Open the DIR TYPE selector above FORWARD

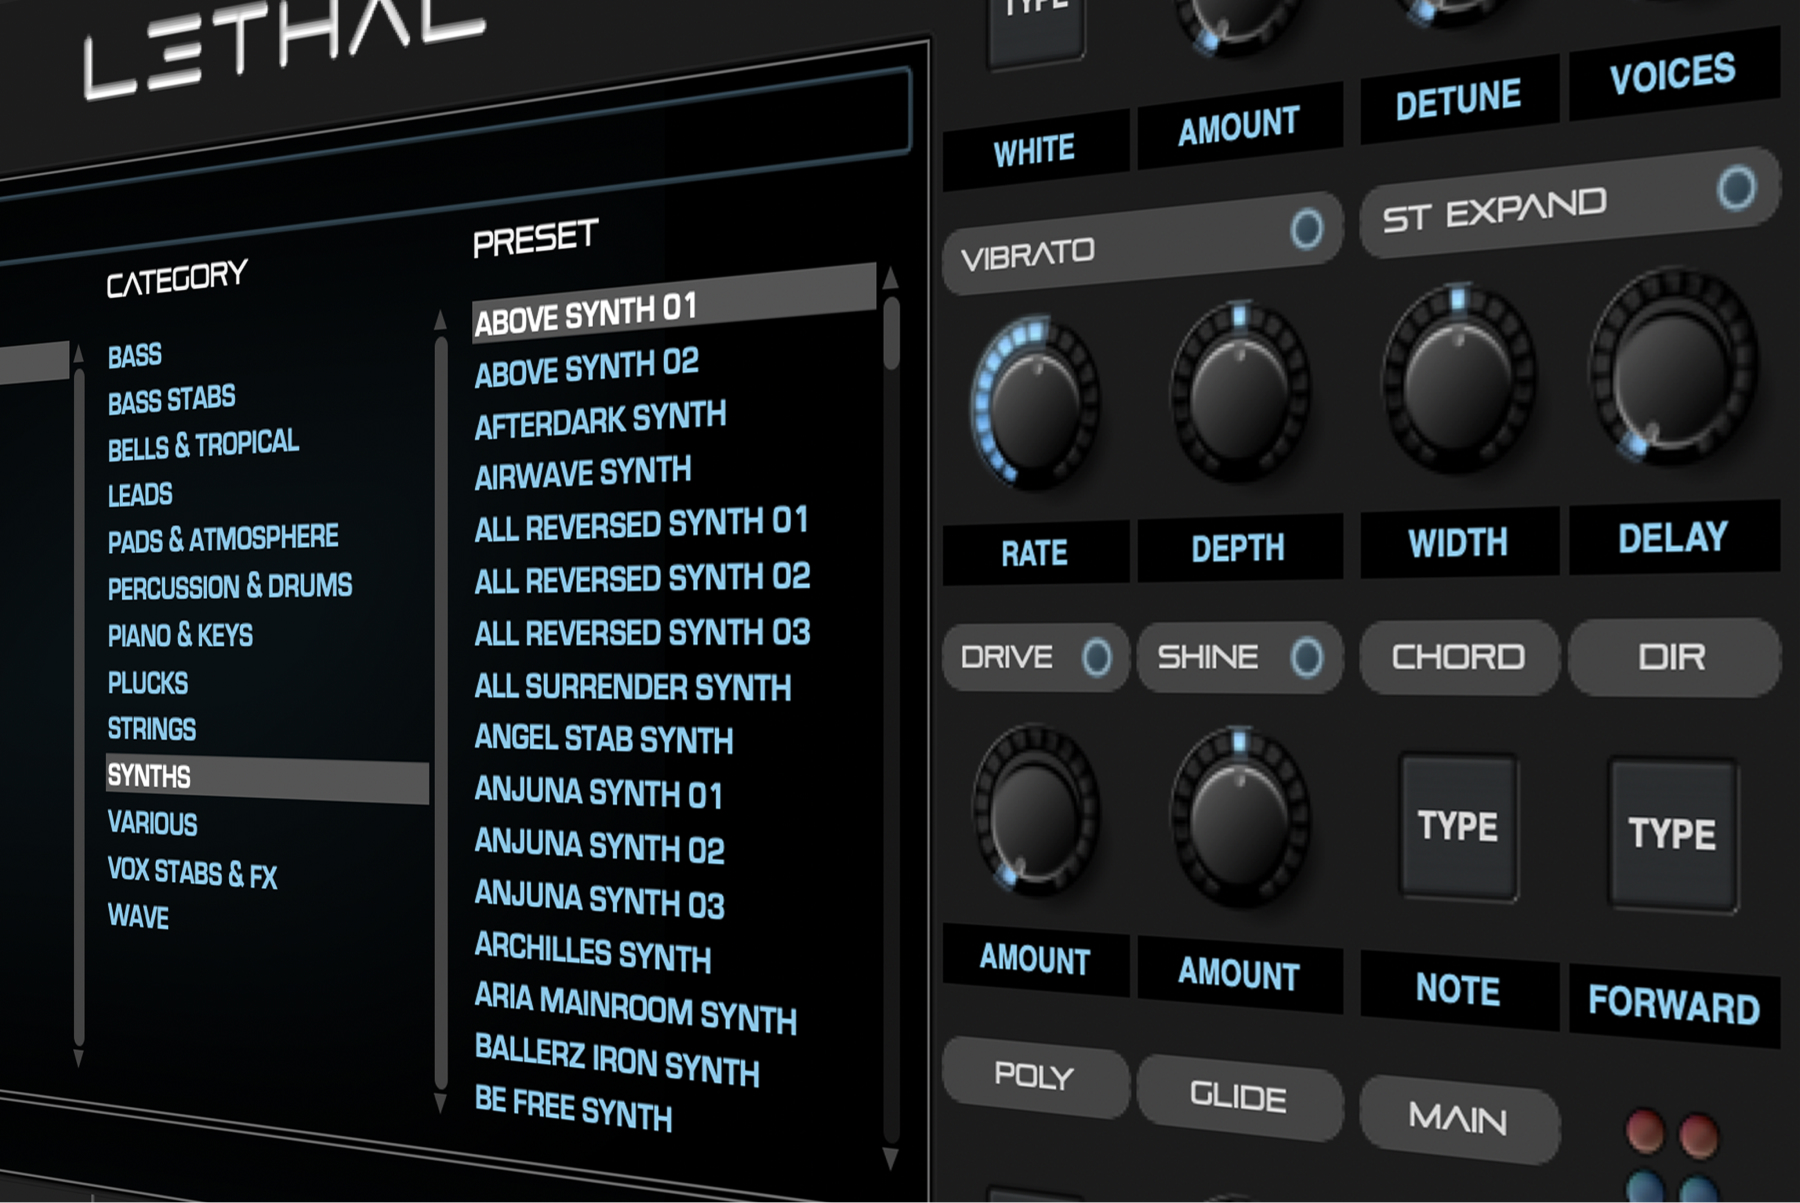click(x=1673, y=834)
